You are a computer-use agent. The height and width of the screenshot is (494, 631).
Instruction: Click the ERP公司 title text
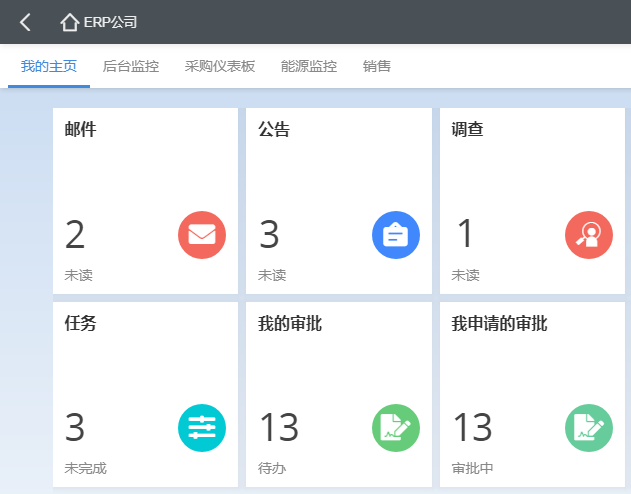(110, 22)
